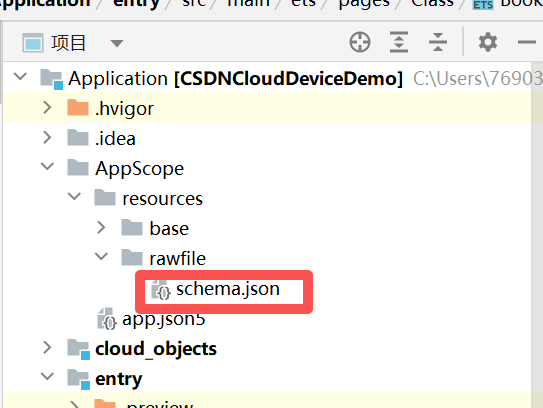Select the cloud_objects module row
This screenshot has width=543, height=408.
pyautogui.click(x=267, y=348)
